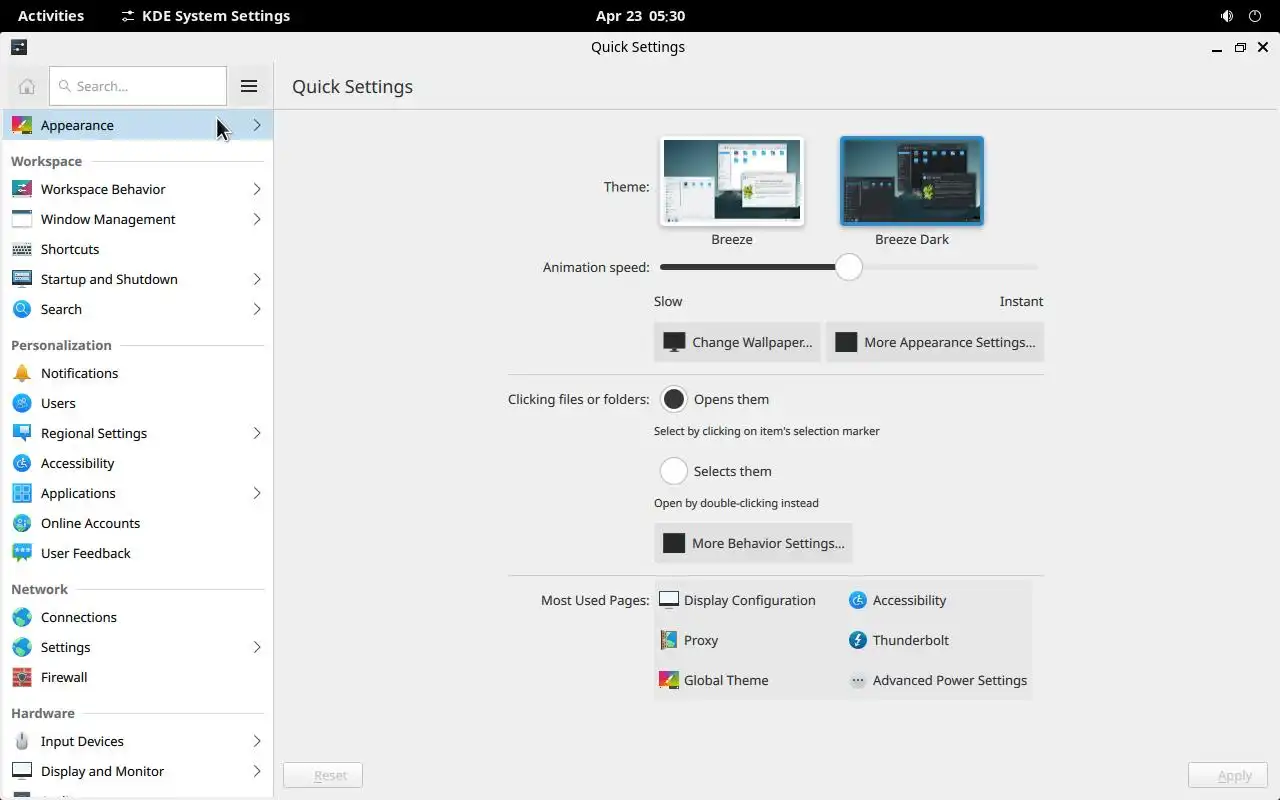Viewport: 1280px width, 800px height.
Task: Expand the Appearance category chevron
Action: (257, 125)
